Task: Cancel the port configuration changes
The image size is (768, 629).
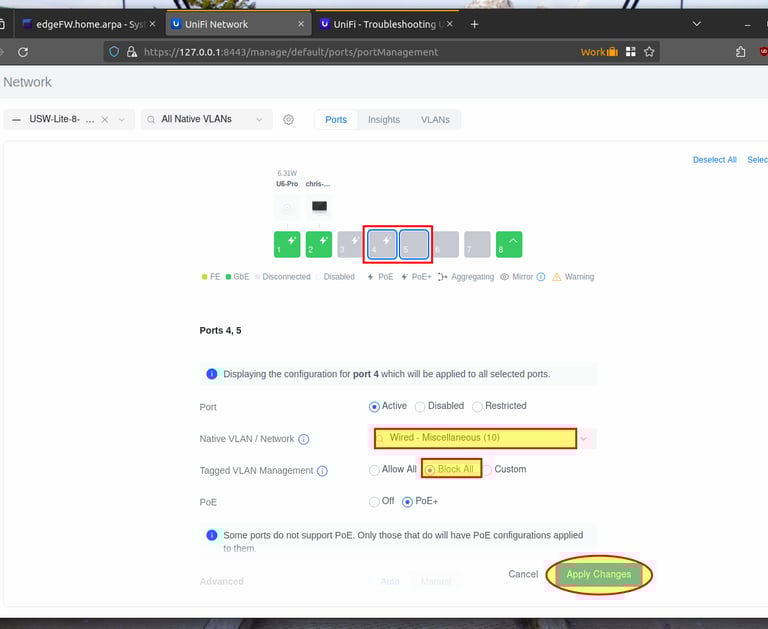Action: (523, 574)
